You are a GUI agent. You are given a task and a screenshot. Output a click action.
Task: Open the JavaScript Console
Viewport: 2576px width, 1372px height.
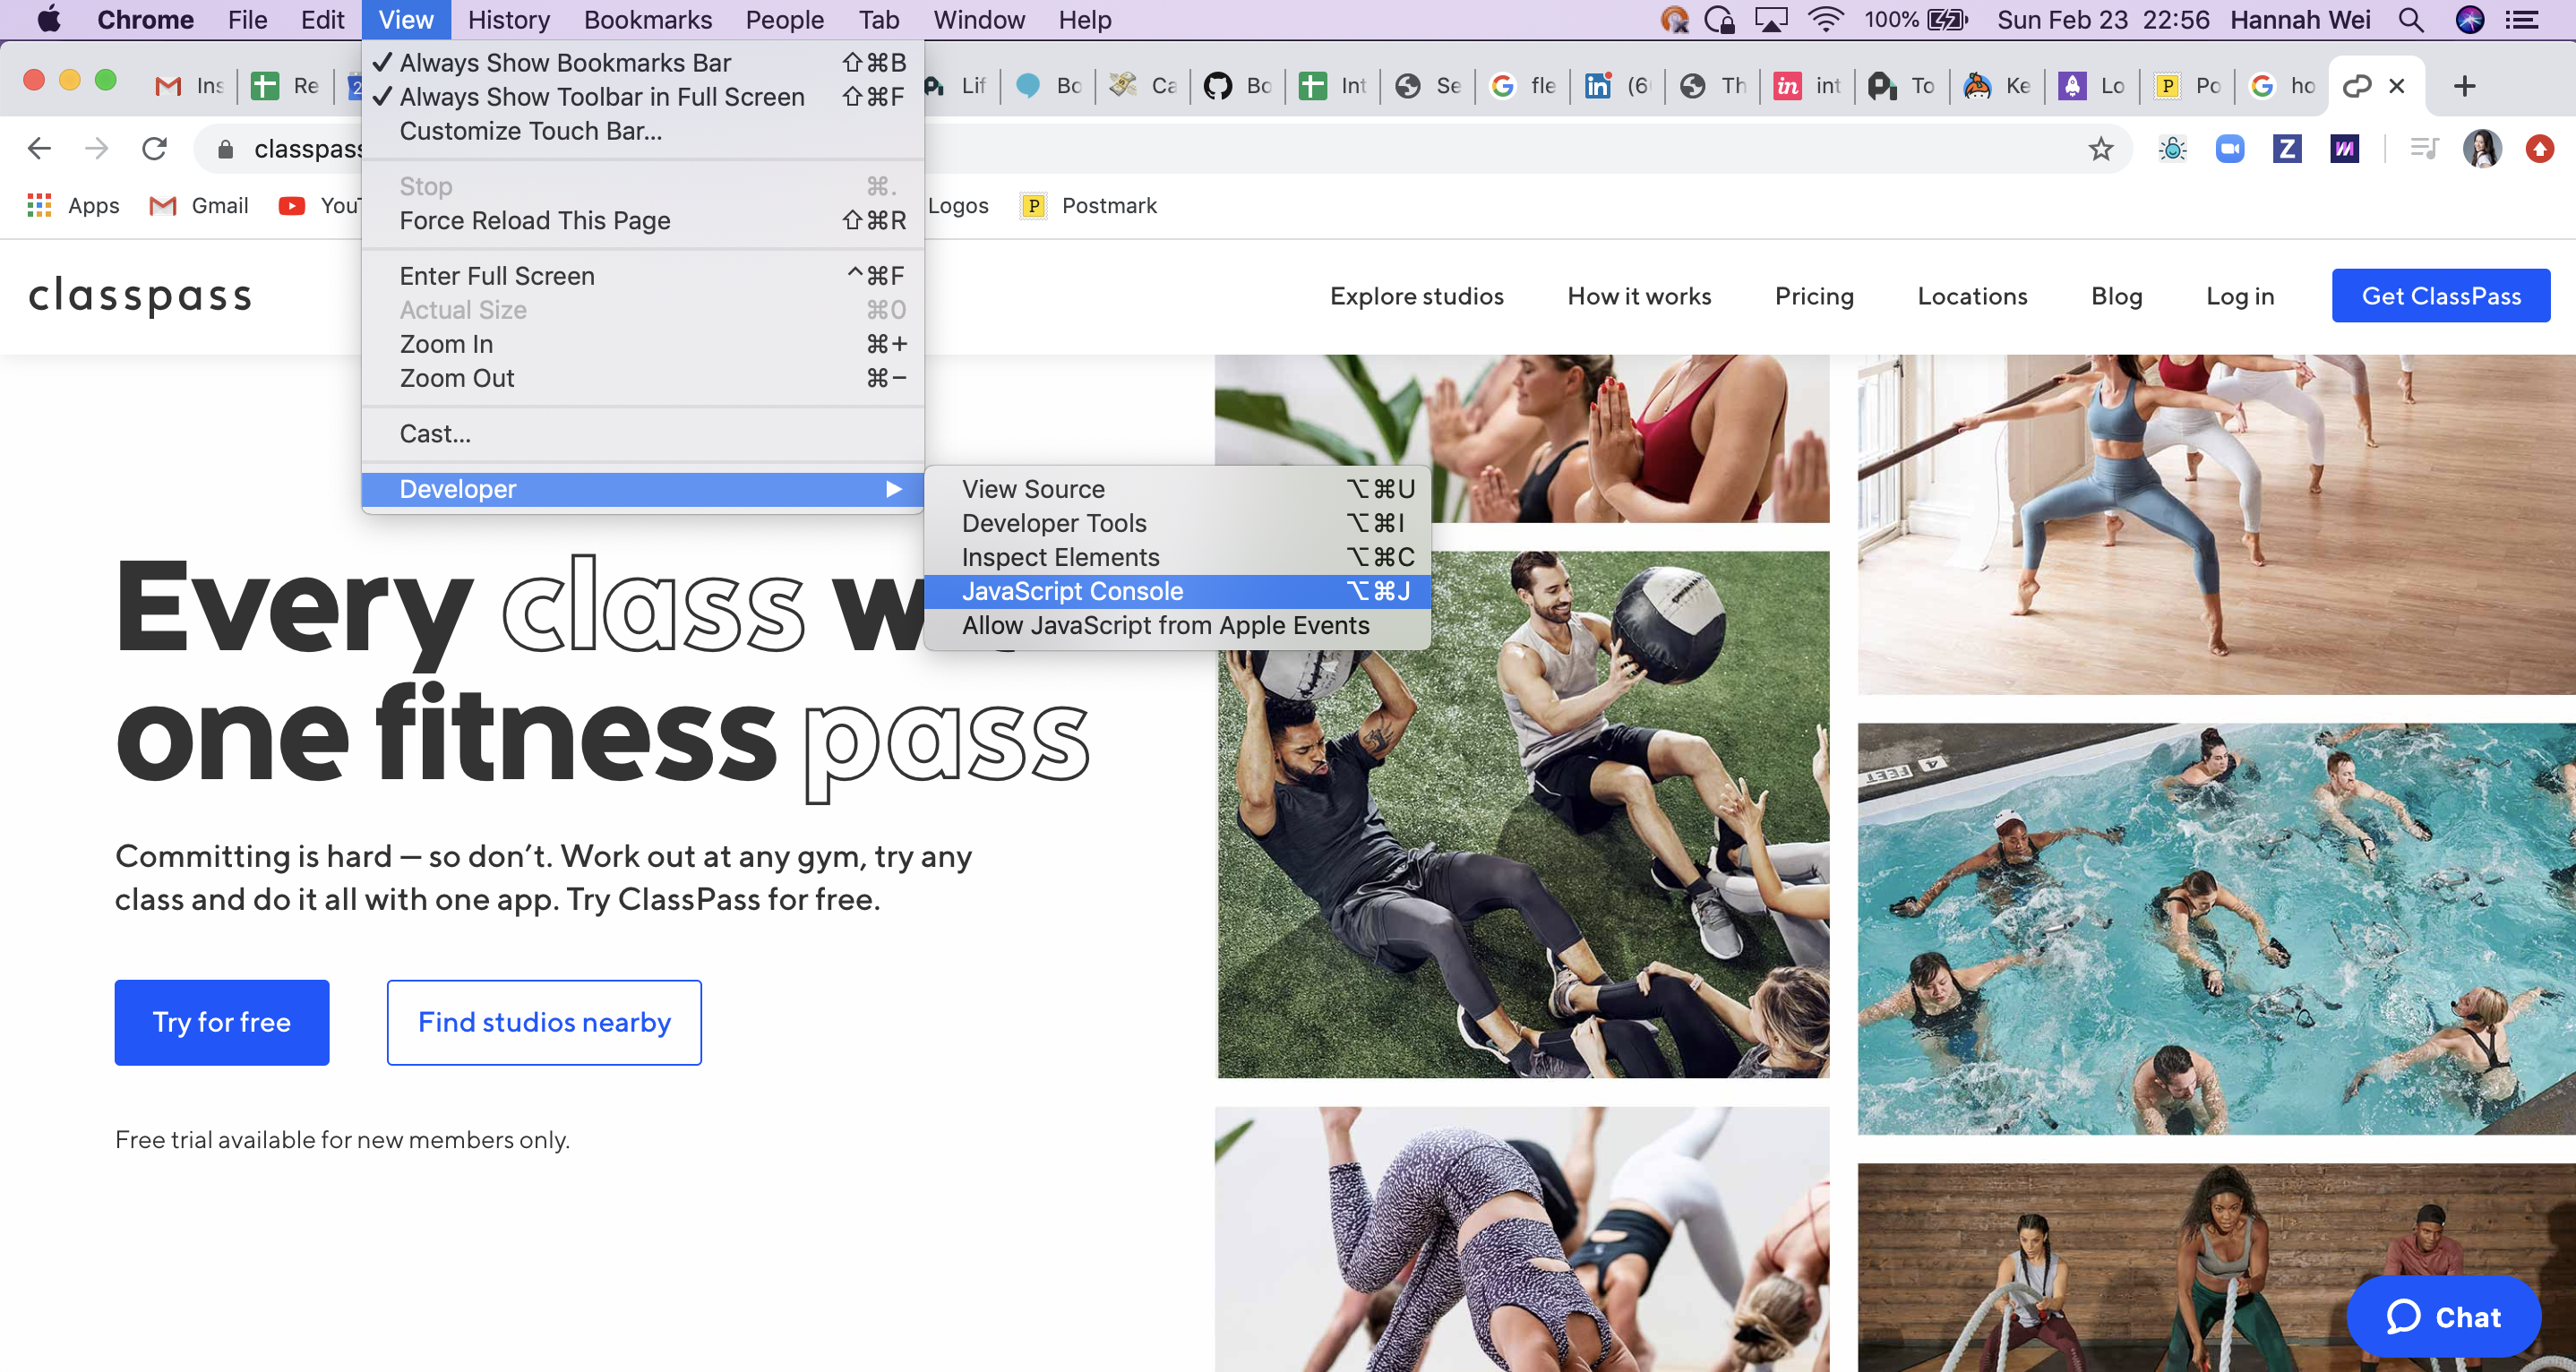1177,591
